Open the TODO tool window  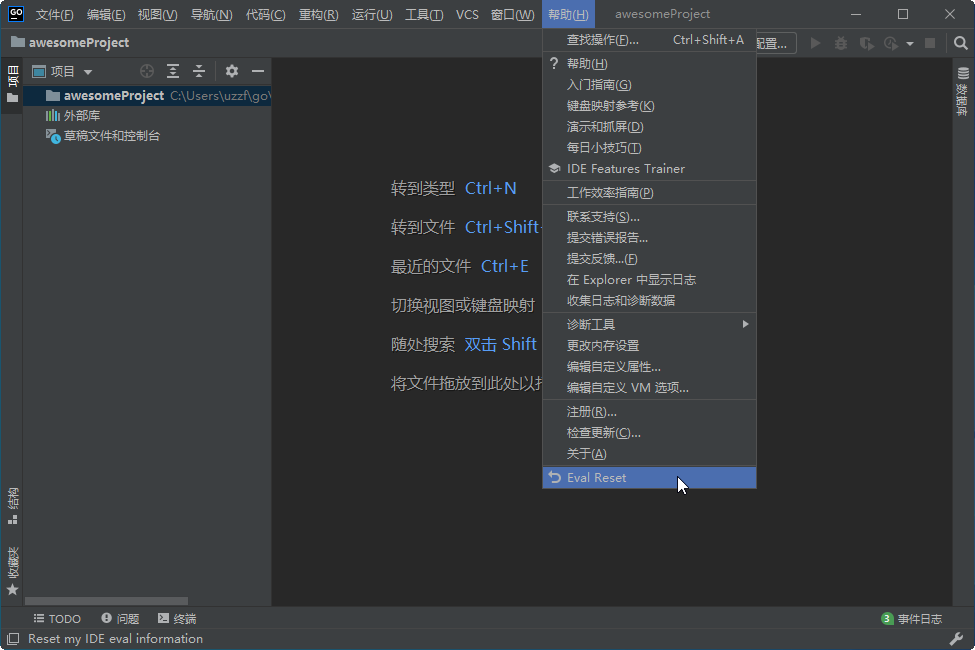coord(57,619)
